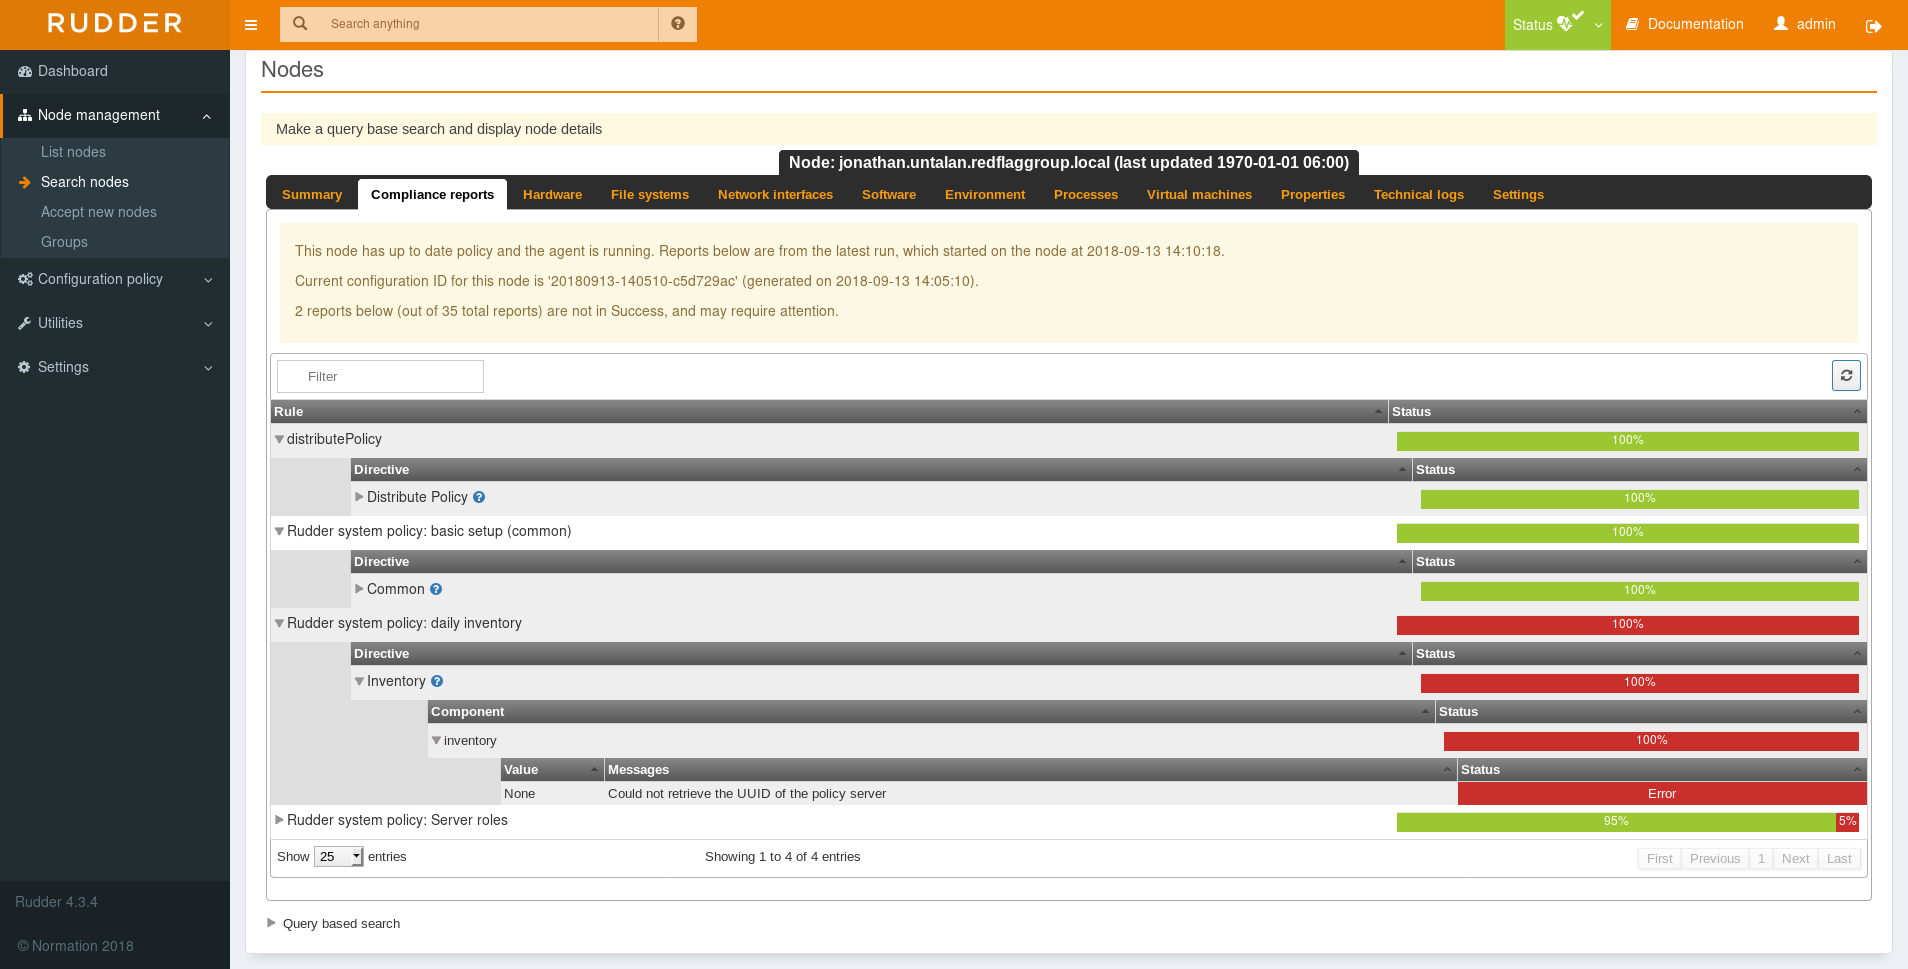This screenshot has height=969, width=1908.
Task: Open the admin user menu
Action: click(x=1805, y=24)
